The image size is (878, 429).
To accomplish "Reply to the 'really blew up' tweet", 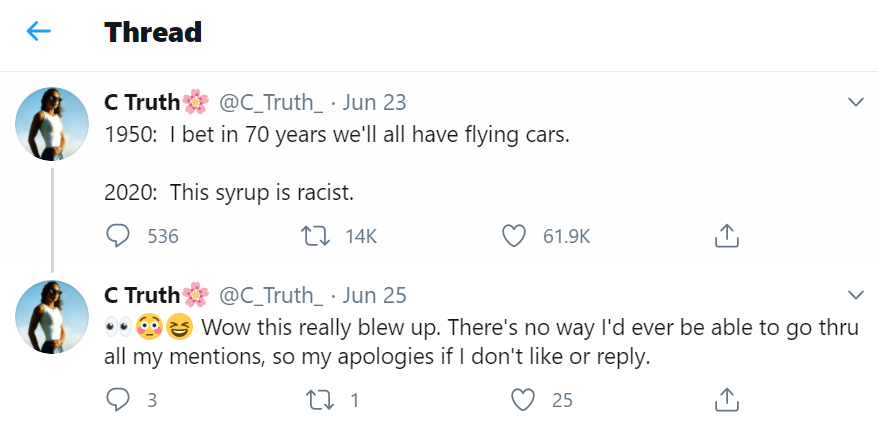I will click(x=118, y=400).
